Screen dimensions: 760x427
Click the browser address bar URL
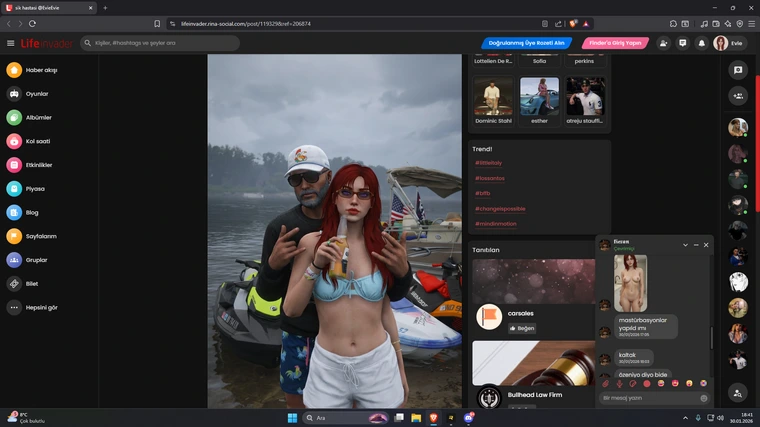[246, 24]
